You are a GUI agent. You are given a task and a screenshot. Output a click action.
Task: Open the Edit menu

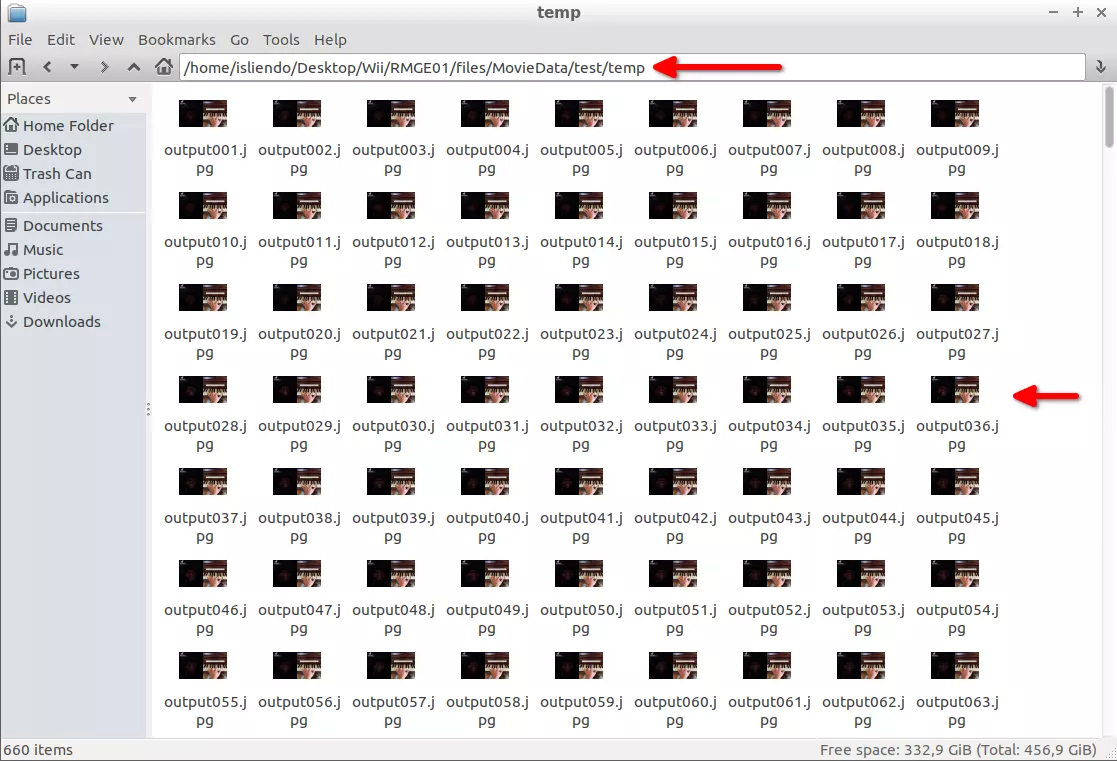(61, 40)
